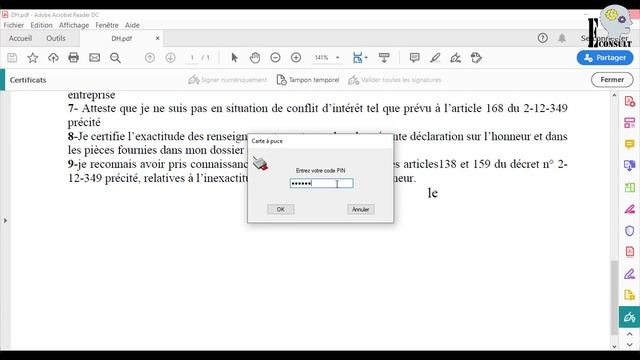The width and height of the screenshot is (640, 360).
Task: Zoom out with minus icon
Action: pos(276,58)
